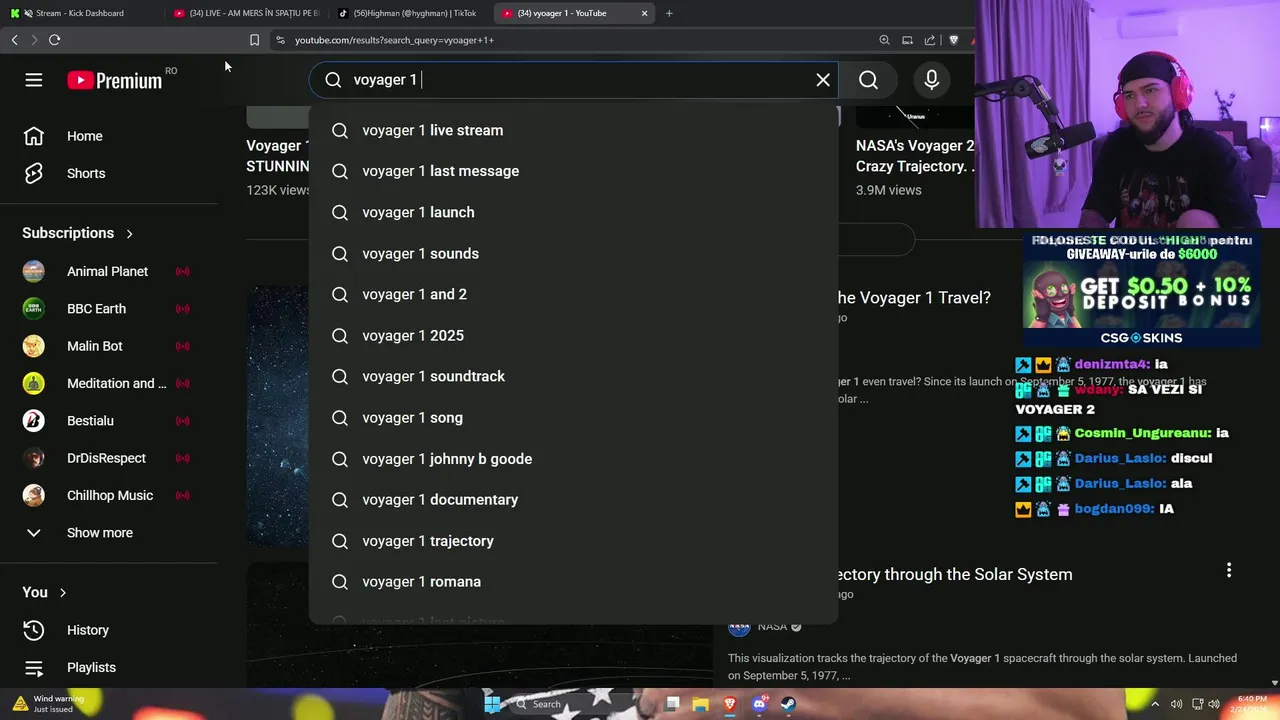The image size is (1280, 720).
Task: Open Discord from the taskbar
Action: pos(759,704)
